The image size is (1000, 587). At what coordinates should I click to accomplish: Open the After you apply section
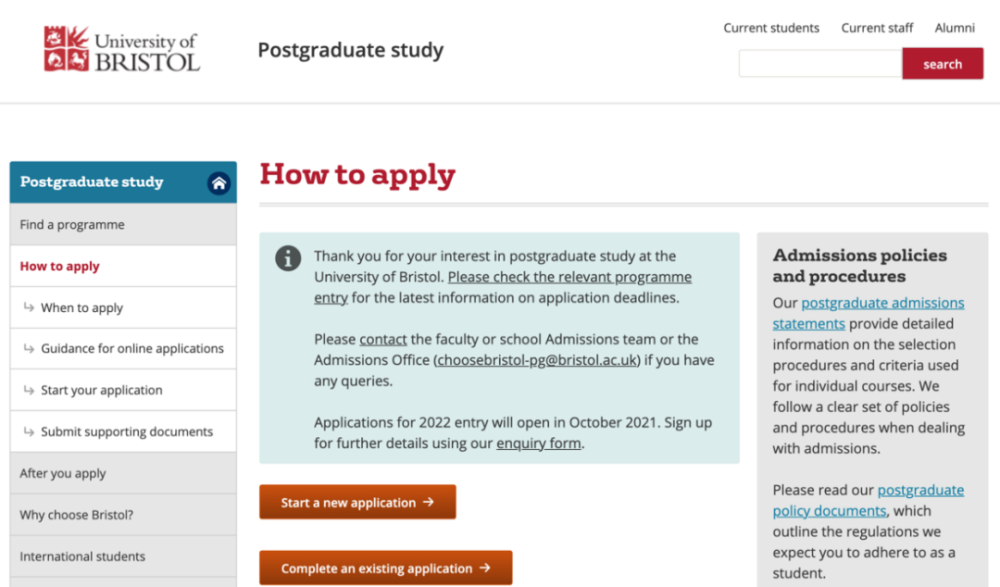click(123, 473)
